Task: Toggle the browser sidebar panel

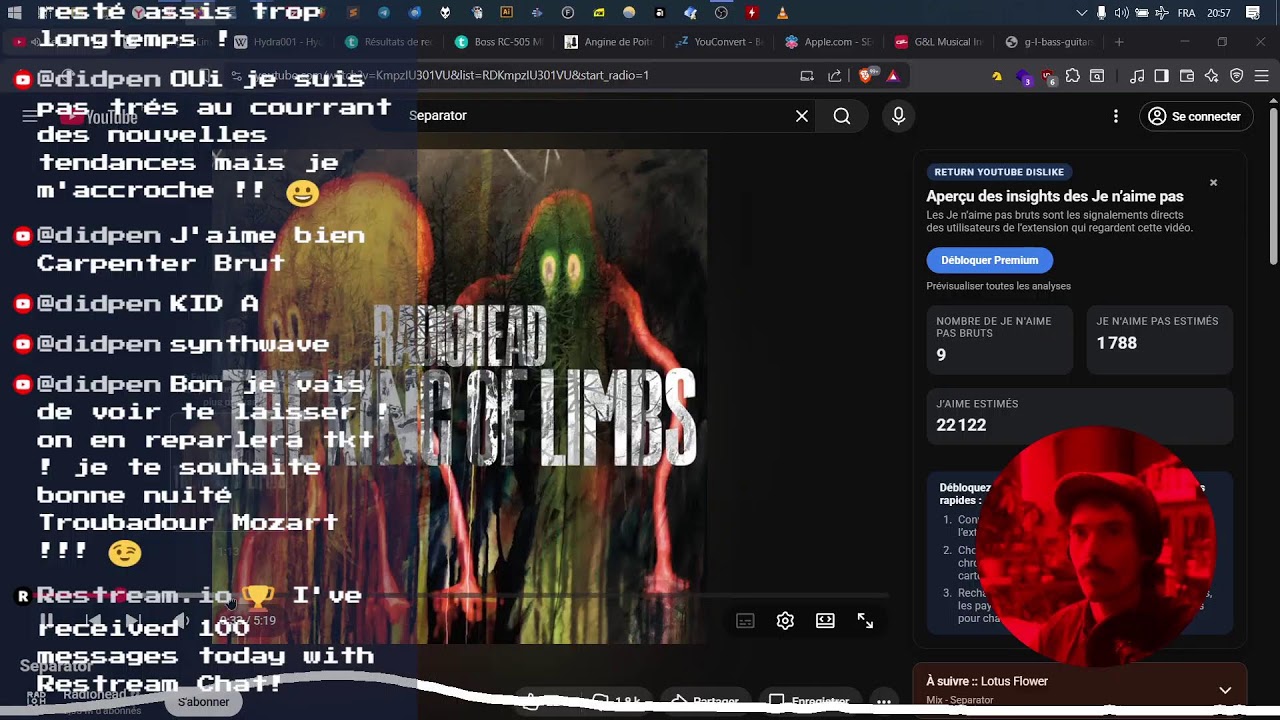Action: tap(1161, 75)
